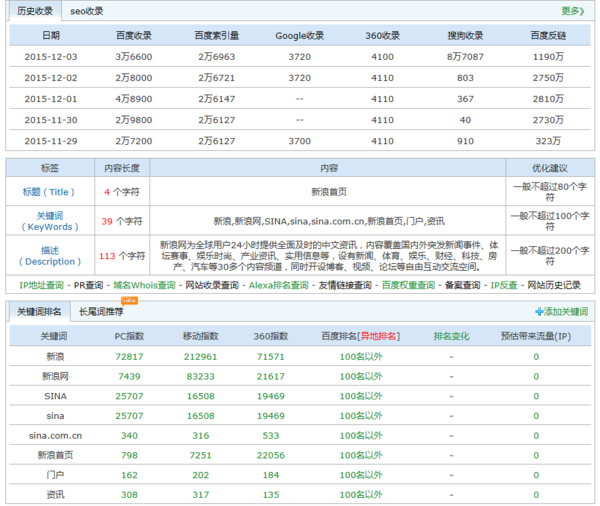
Task: Click the 移动指数 column header
Action: 201,336
